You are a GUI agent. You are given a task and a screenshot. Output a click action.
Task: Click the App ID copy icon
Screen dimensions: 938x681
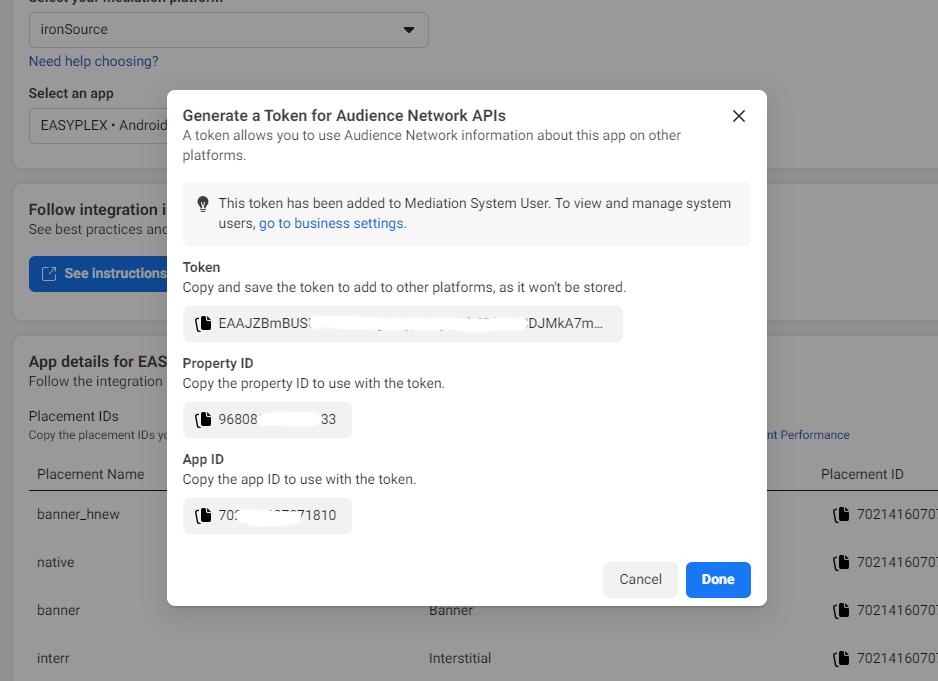pos(203,516)
